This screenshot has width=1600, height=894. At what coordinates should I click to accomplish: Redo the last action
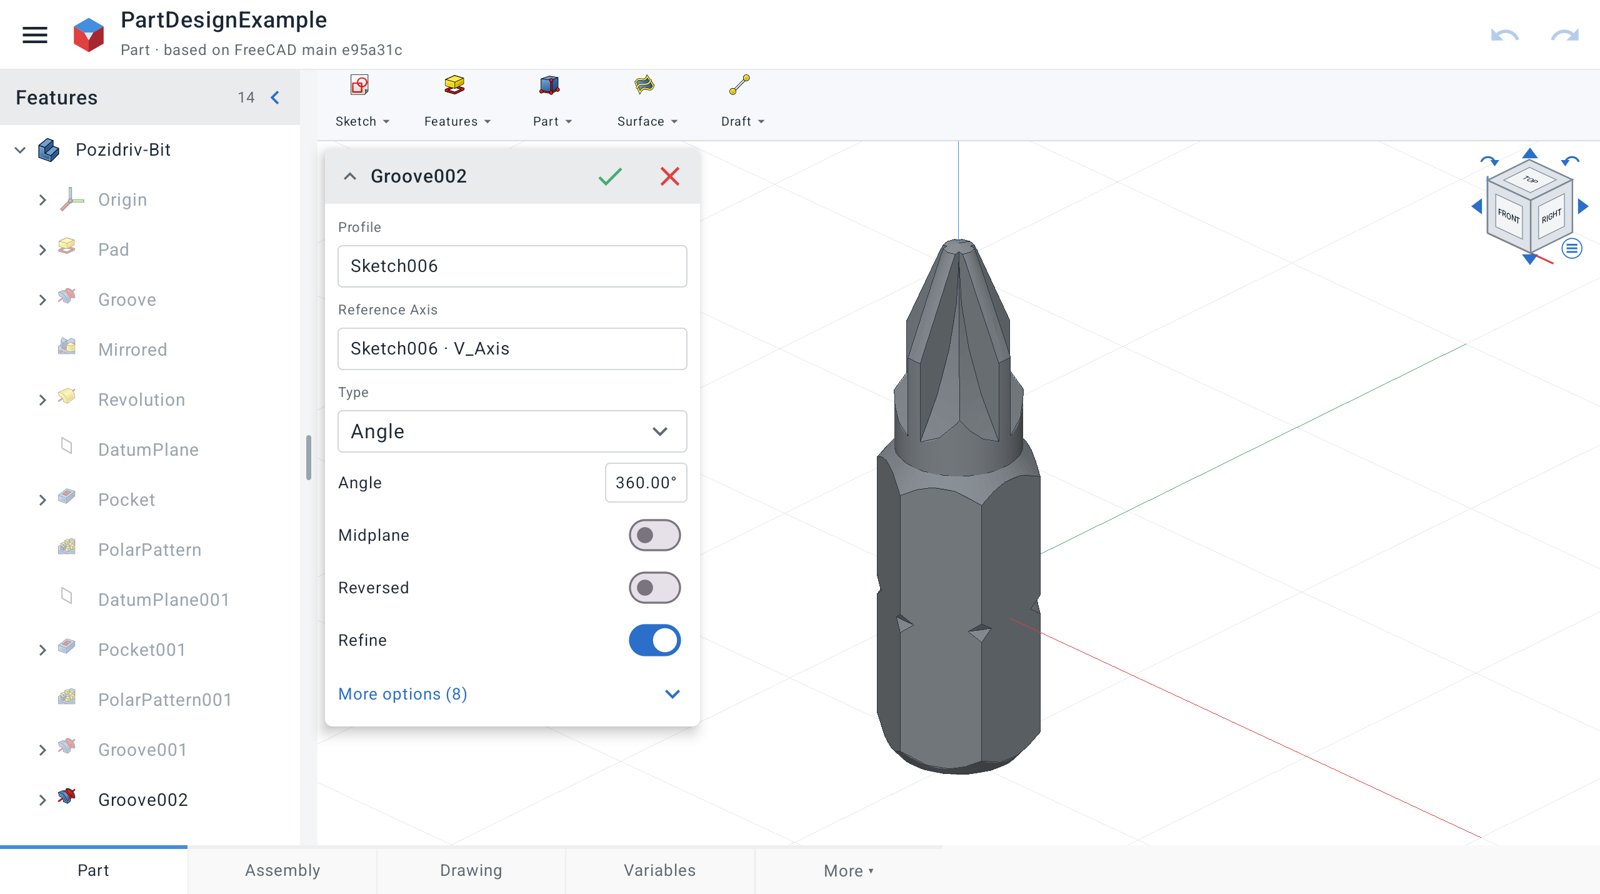pos(1565,35)
